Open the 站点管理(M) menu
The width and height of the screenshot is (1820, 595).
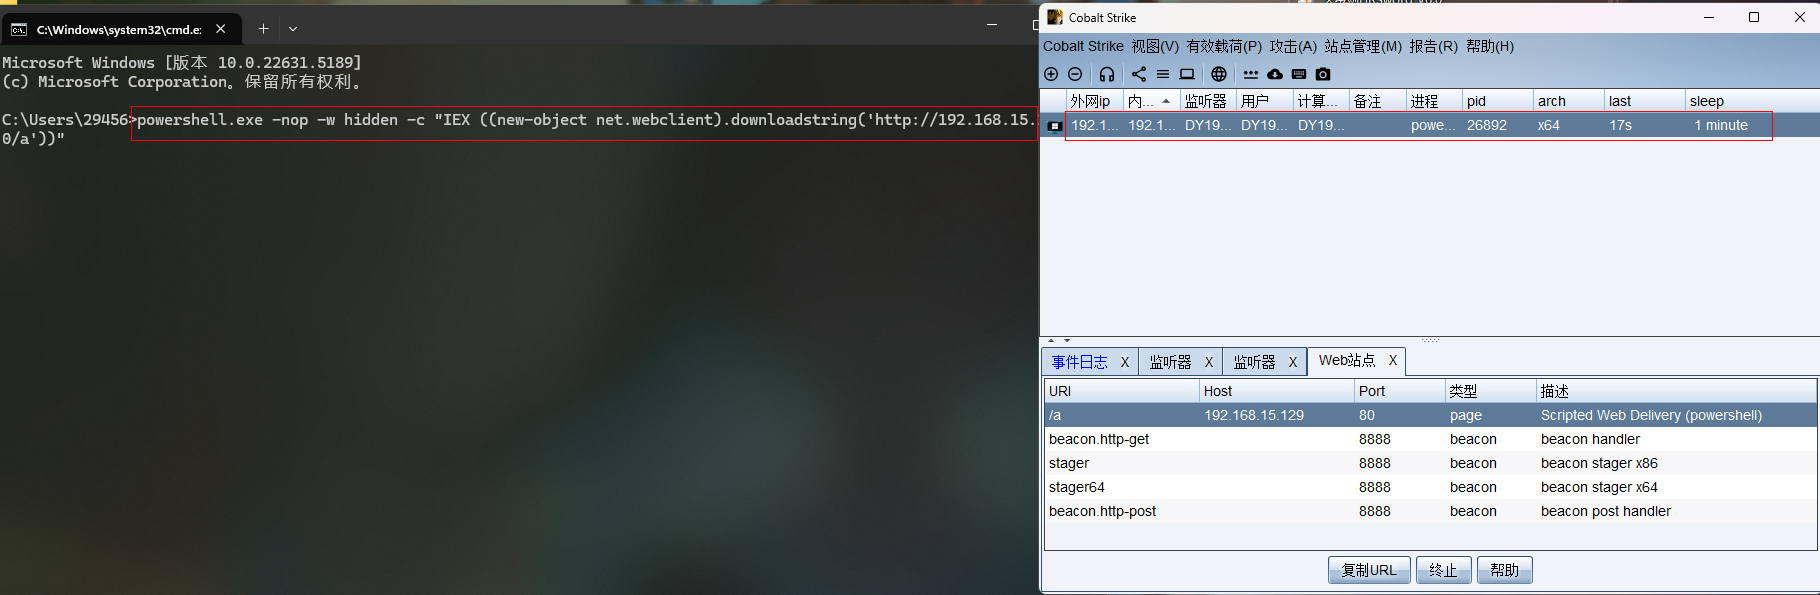[x=1363, y=46]
